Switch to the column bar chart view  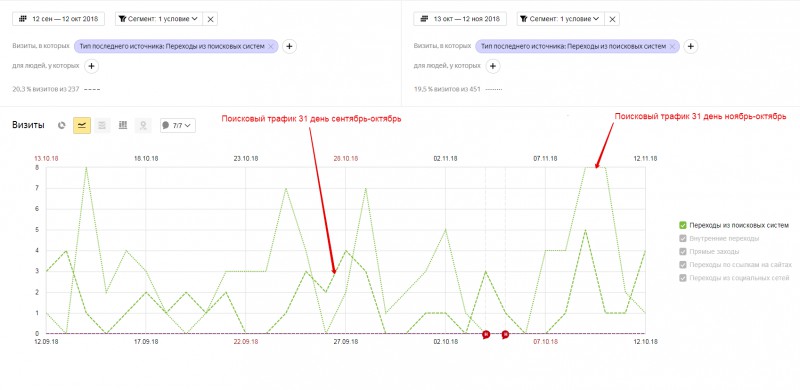[122, 125]
